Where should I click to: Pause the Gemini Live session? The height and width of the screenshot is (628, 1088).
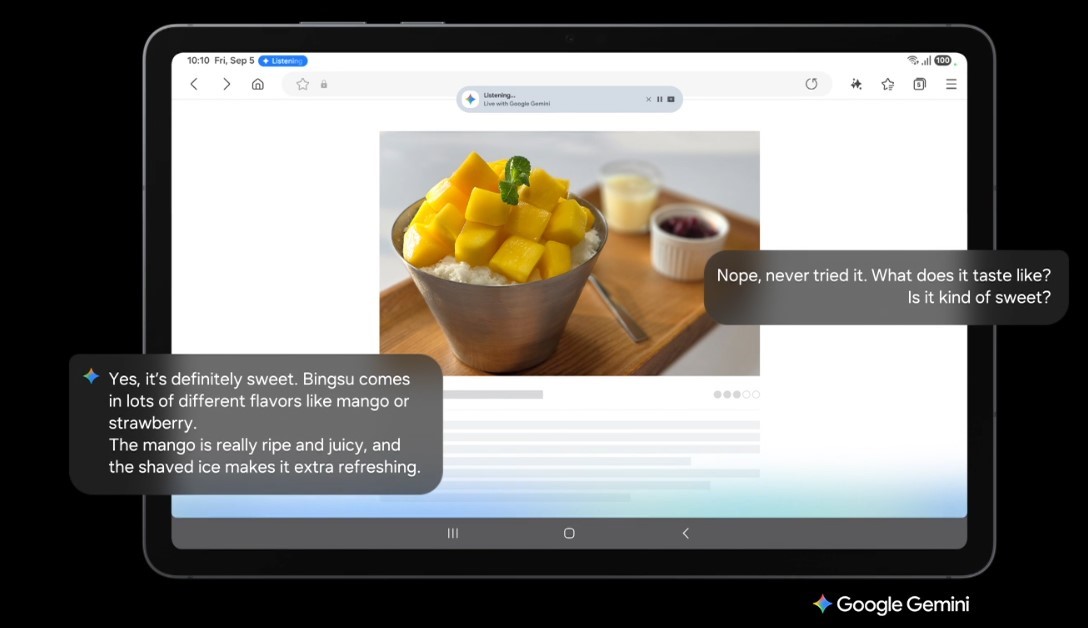(659, 99)
